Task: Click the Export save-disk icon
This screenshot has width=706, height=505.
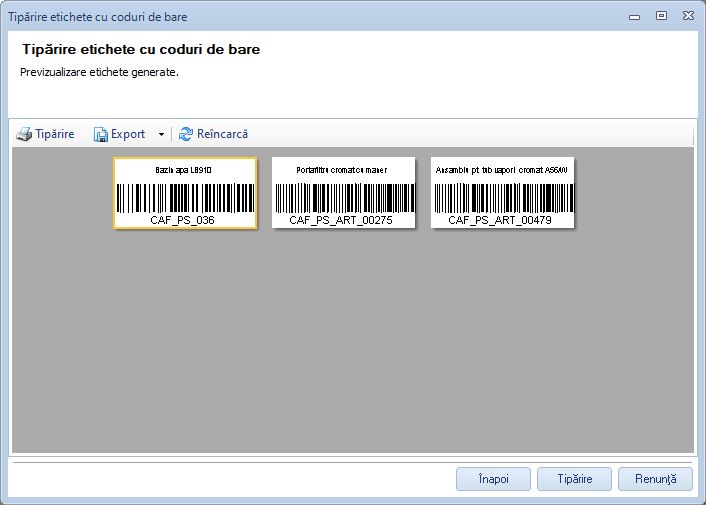Action: (x=100, y=134)
